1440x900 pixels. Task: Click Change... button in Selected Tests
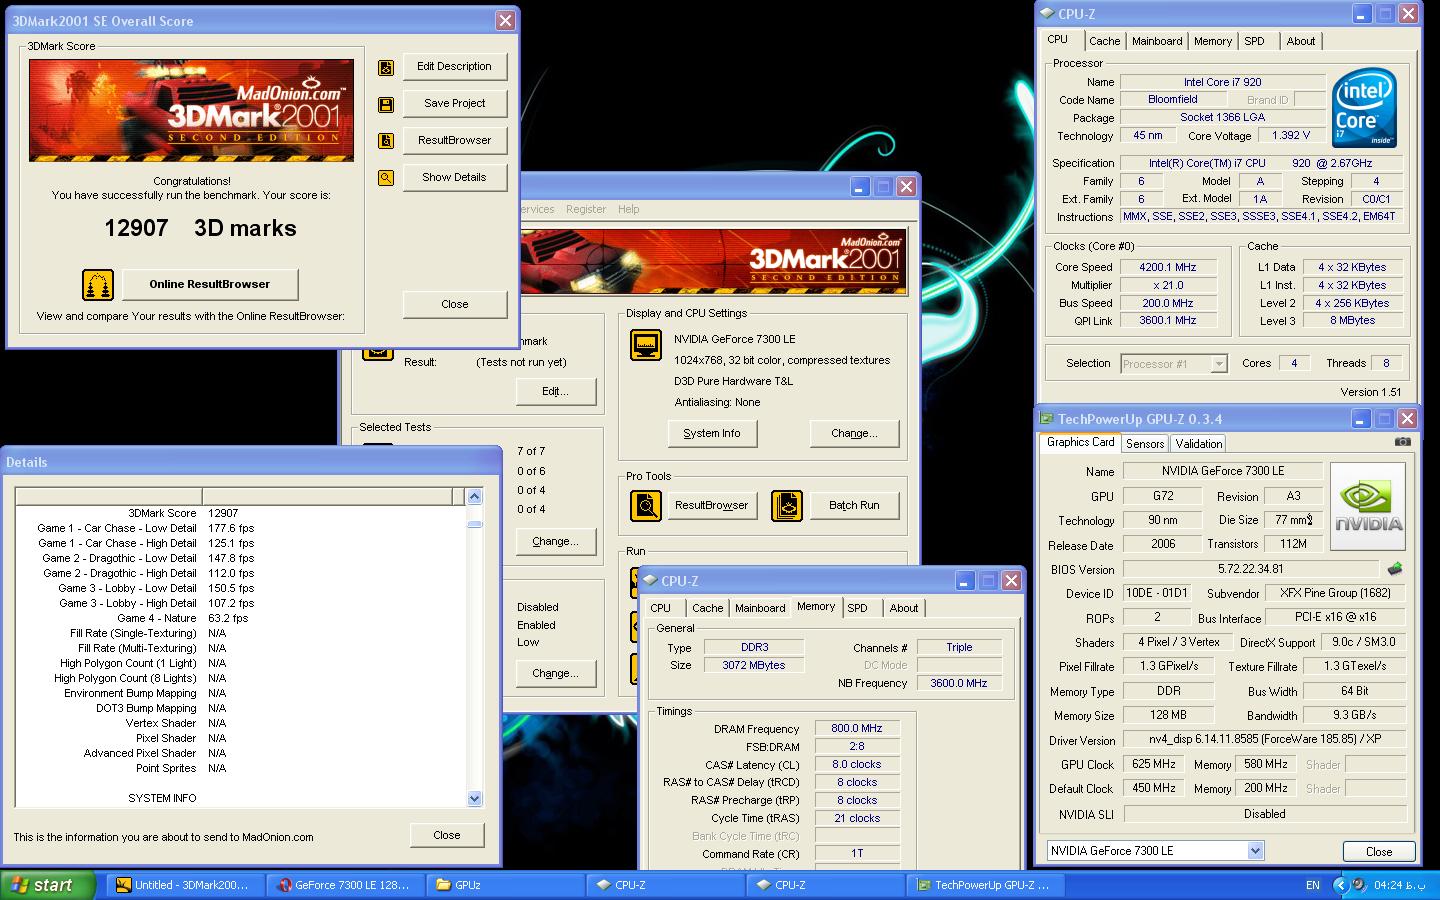[556, 542]
